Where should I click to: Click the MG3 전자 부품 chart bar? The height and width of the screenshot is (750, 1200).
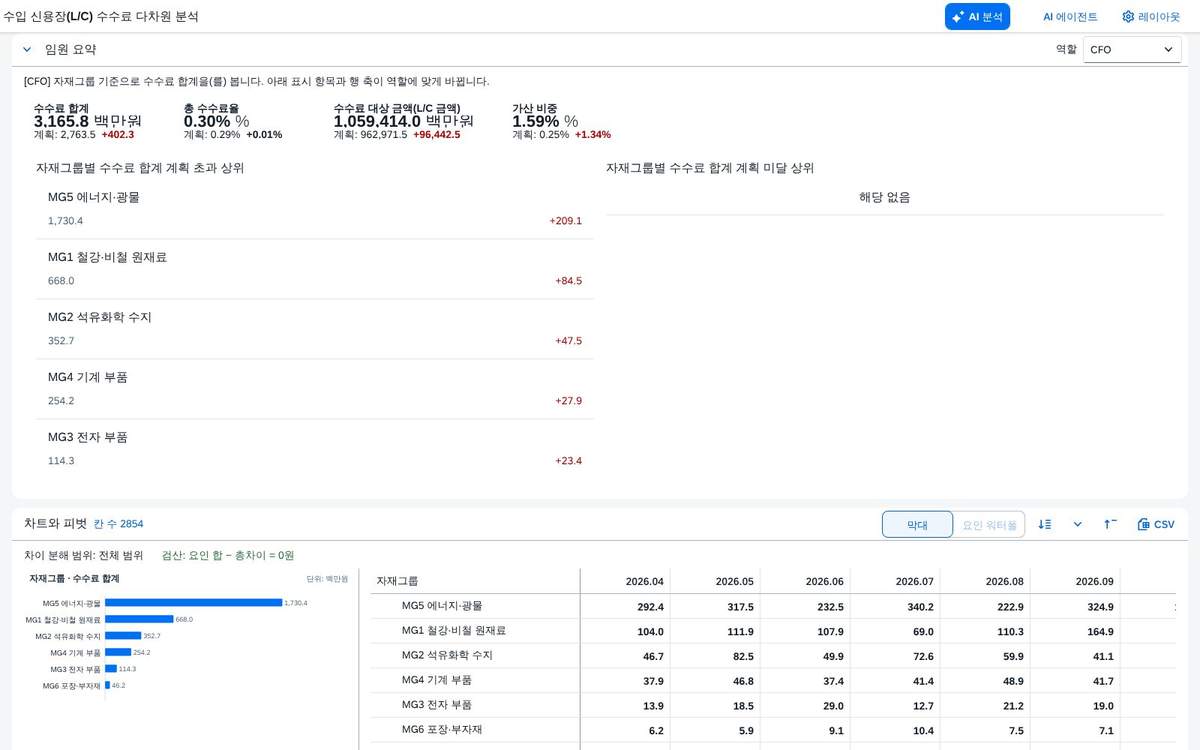[111, 669]
